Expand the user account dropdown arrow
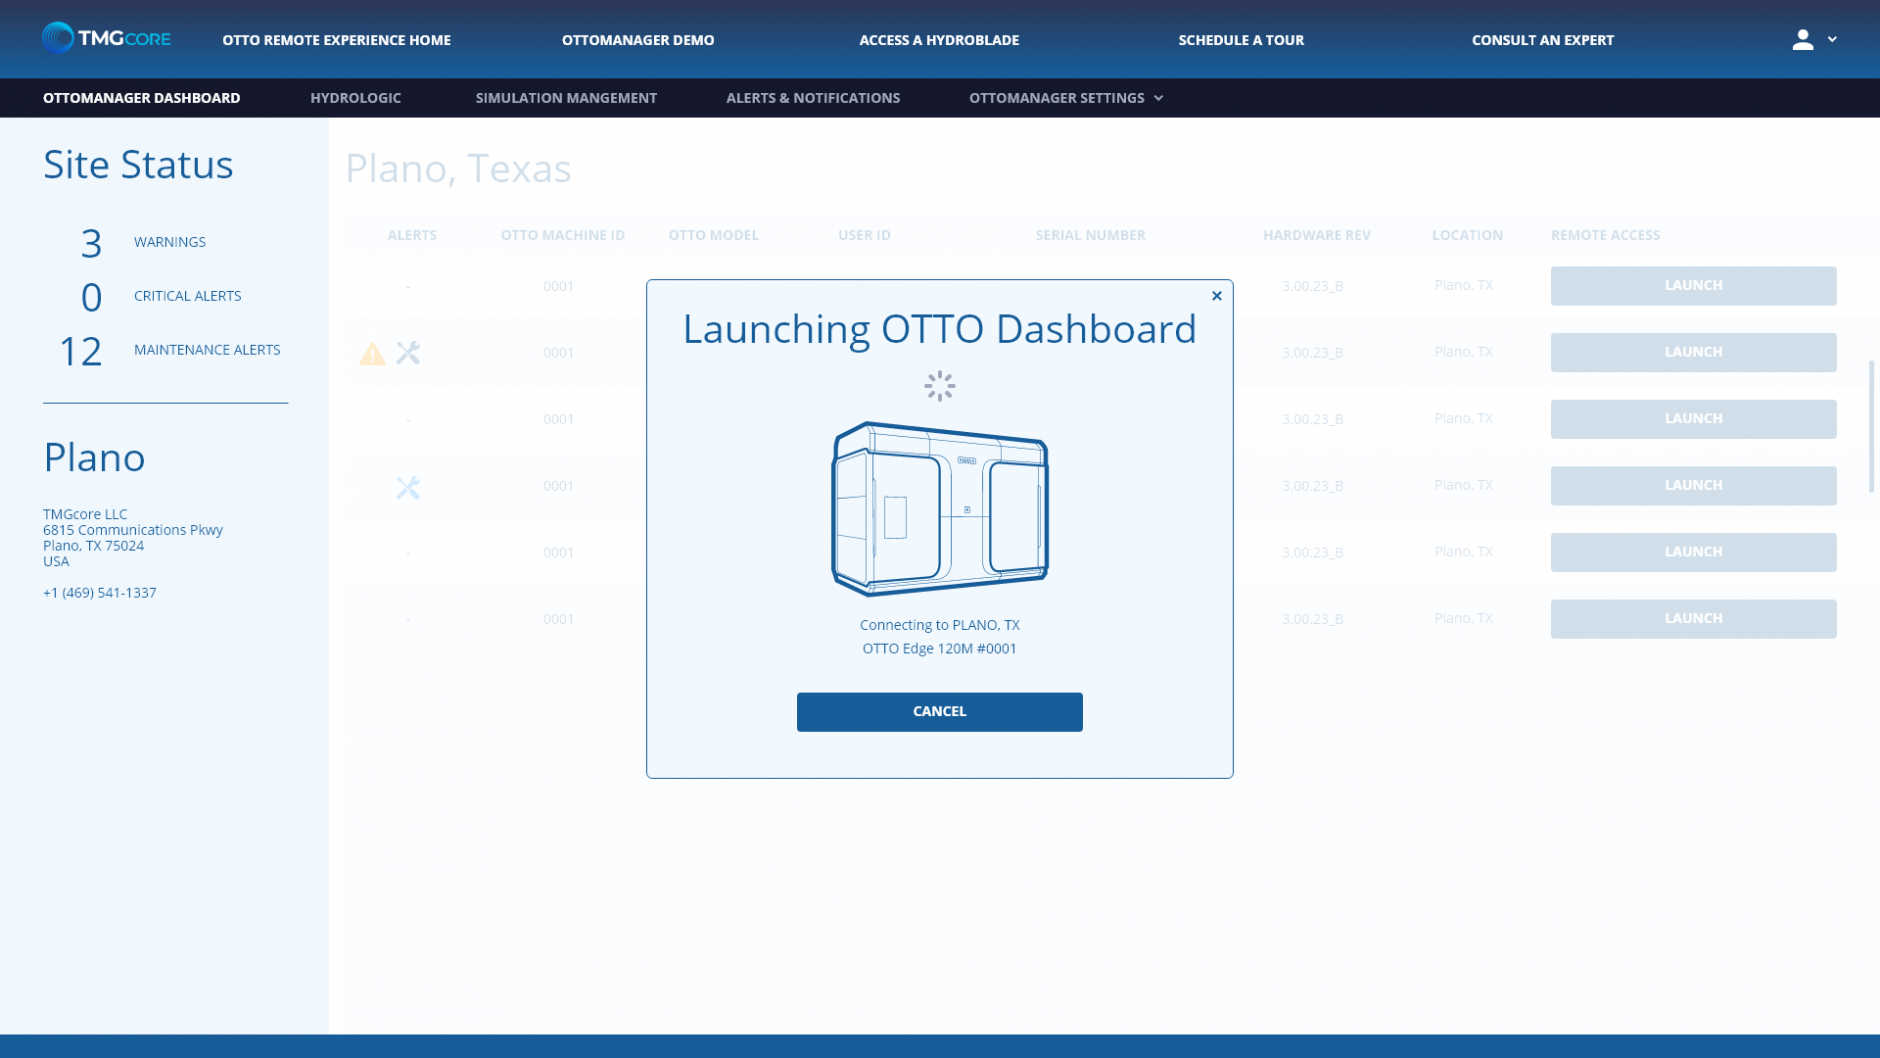Viewport: 1880px width, 1058px height. (1832, 39)
